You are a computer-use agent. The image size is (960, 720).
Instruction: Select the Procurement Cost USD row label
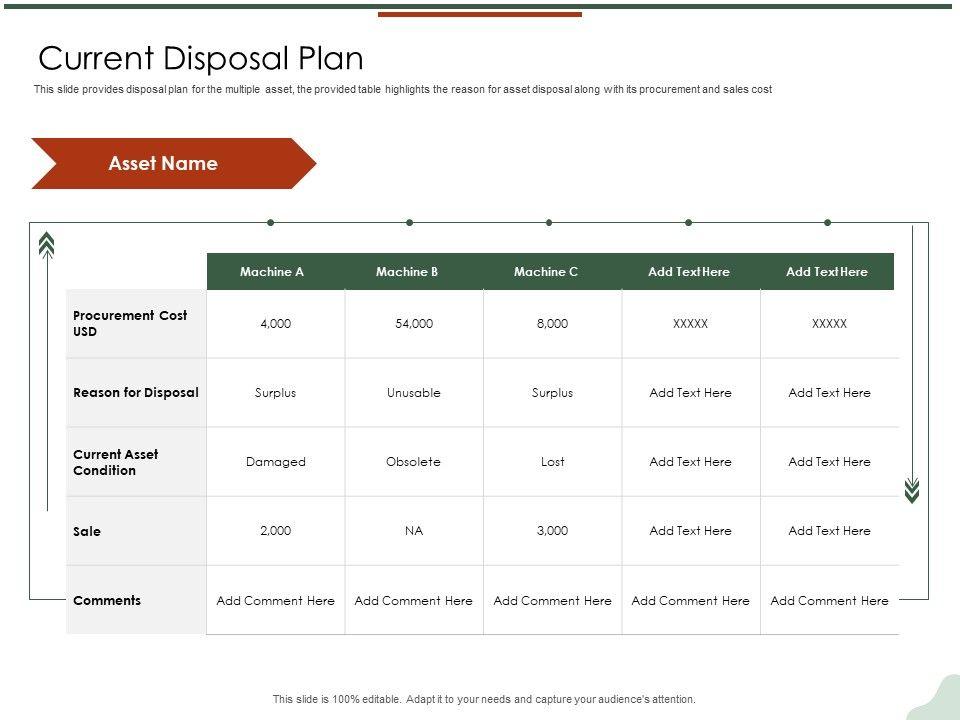[x=130, y=323]
